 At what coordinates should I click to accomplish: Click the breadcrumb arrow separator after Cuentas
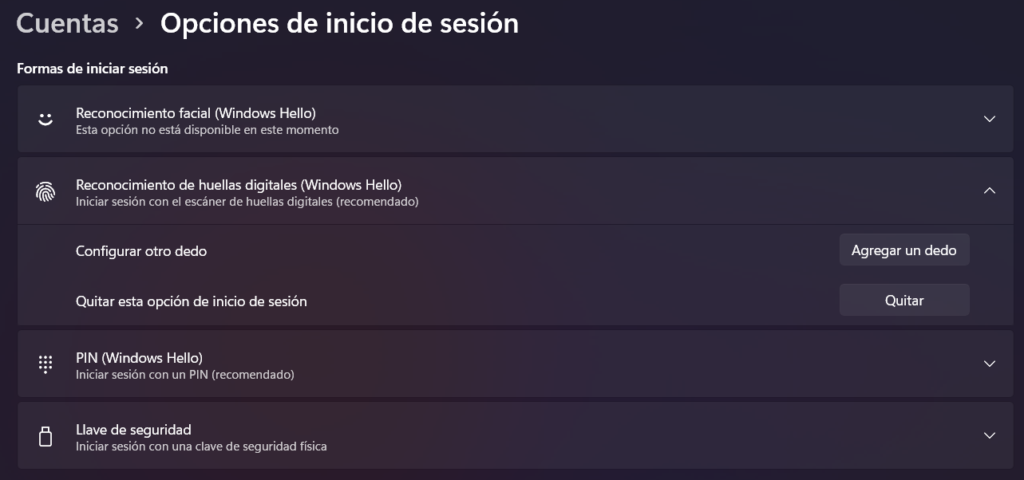coord(139,24)
